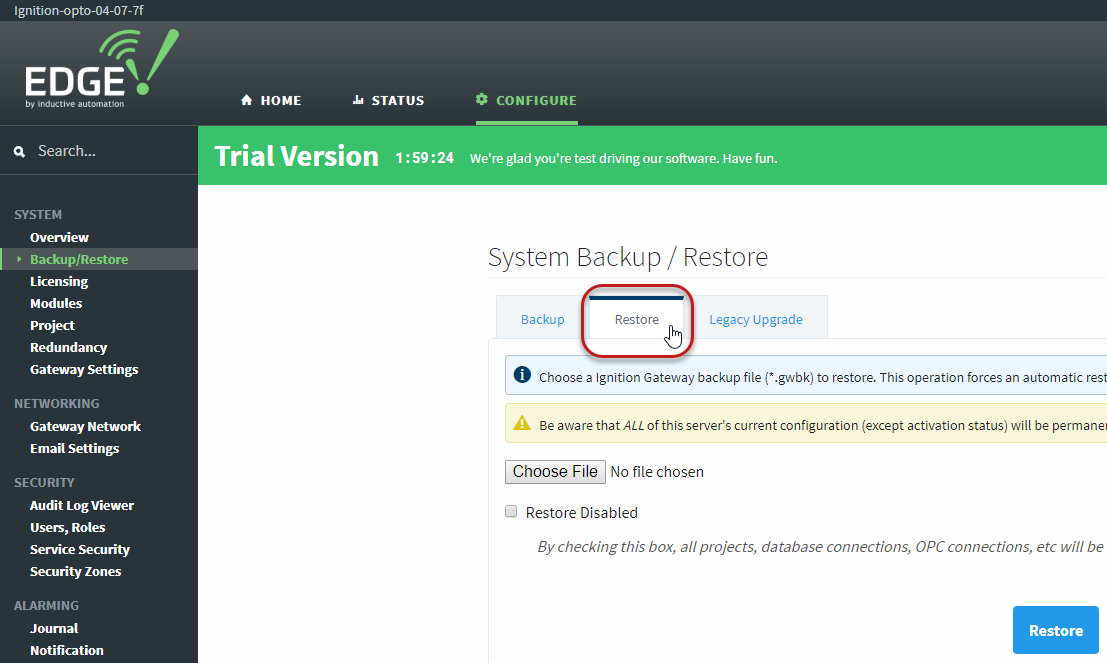Select the Restore tab
Viewport: 1107px width, 663px height.
[636, 319]
